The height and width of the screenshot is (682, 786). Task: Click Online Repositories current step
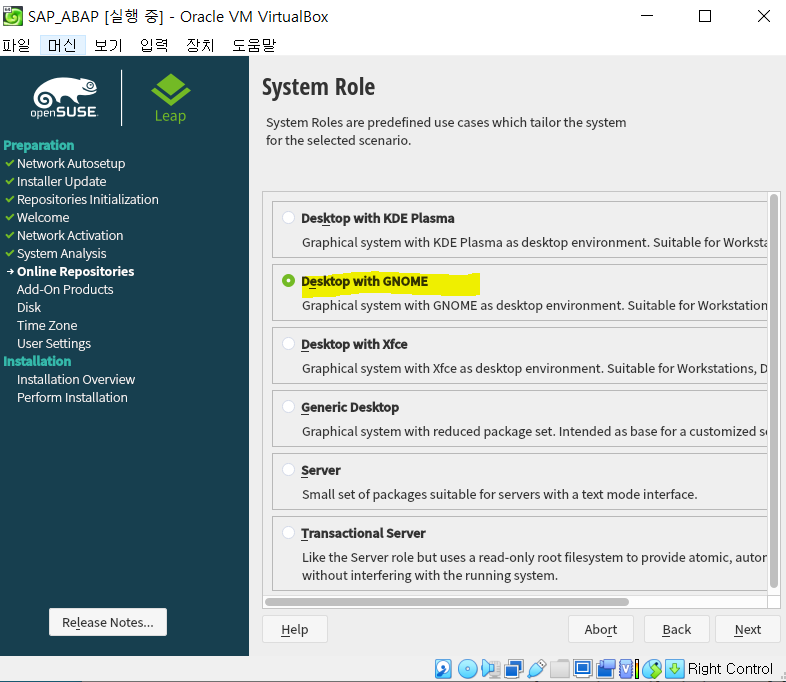75,272
